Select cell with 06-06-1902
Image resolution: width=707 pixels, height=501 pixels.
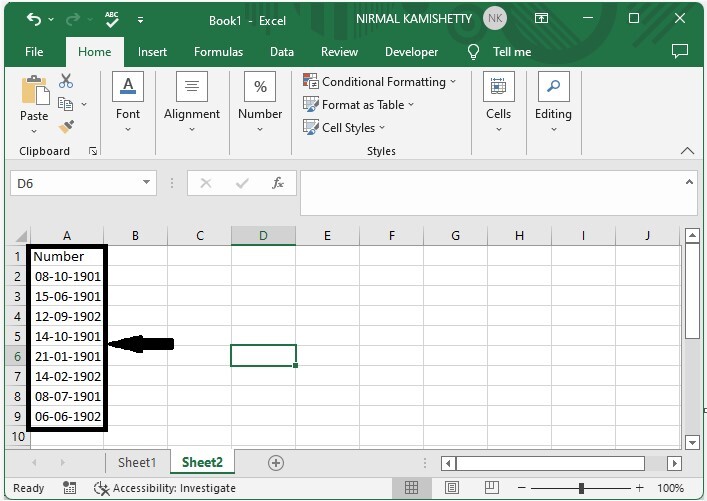pos(67,416)
